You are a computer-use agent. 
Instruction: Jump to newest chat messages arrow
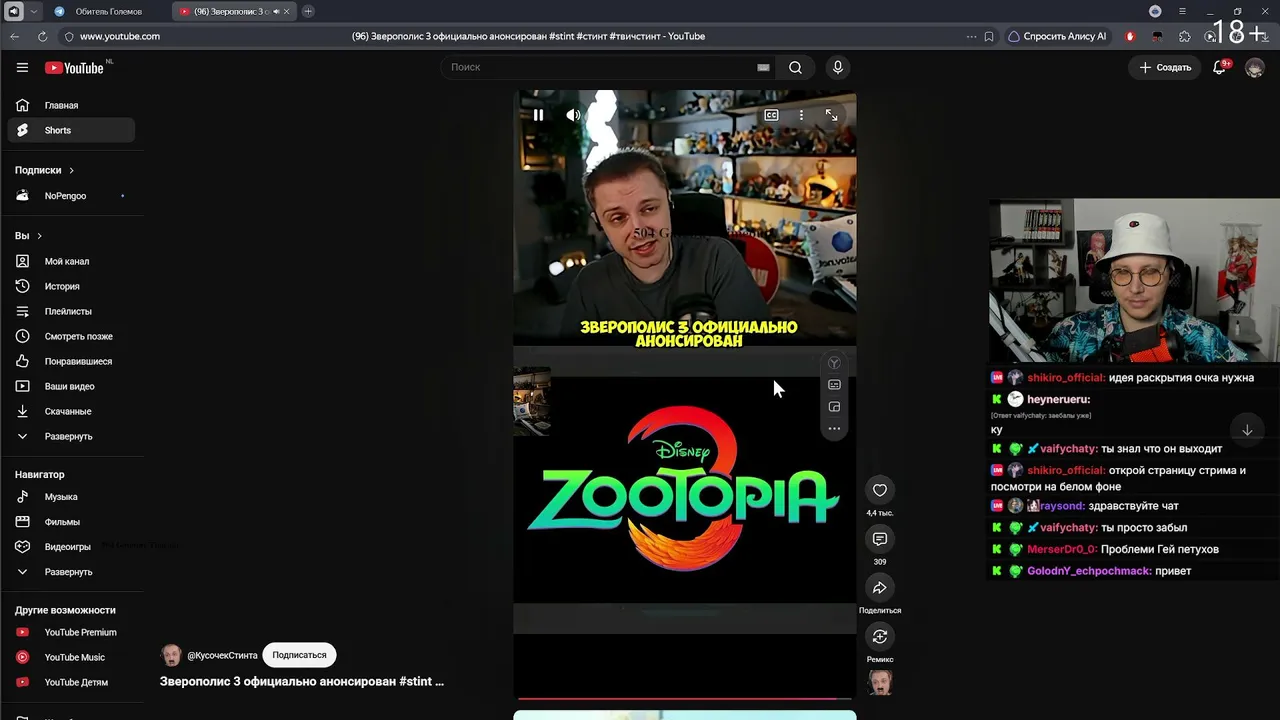1247,430
